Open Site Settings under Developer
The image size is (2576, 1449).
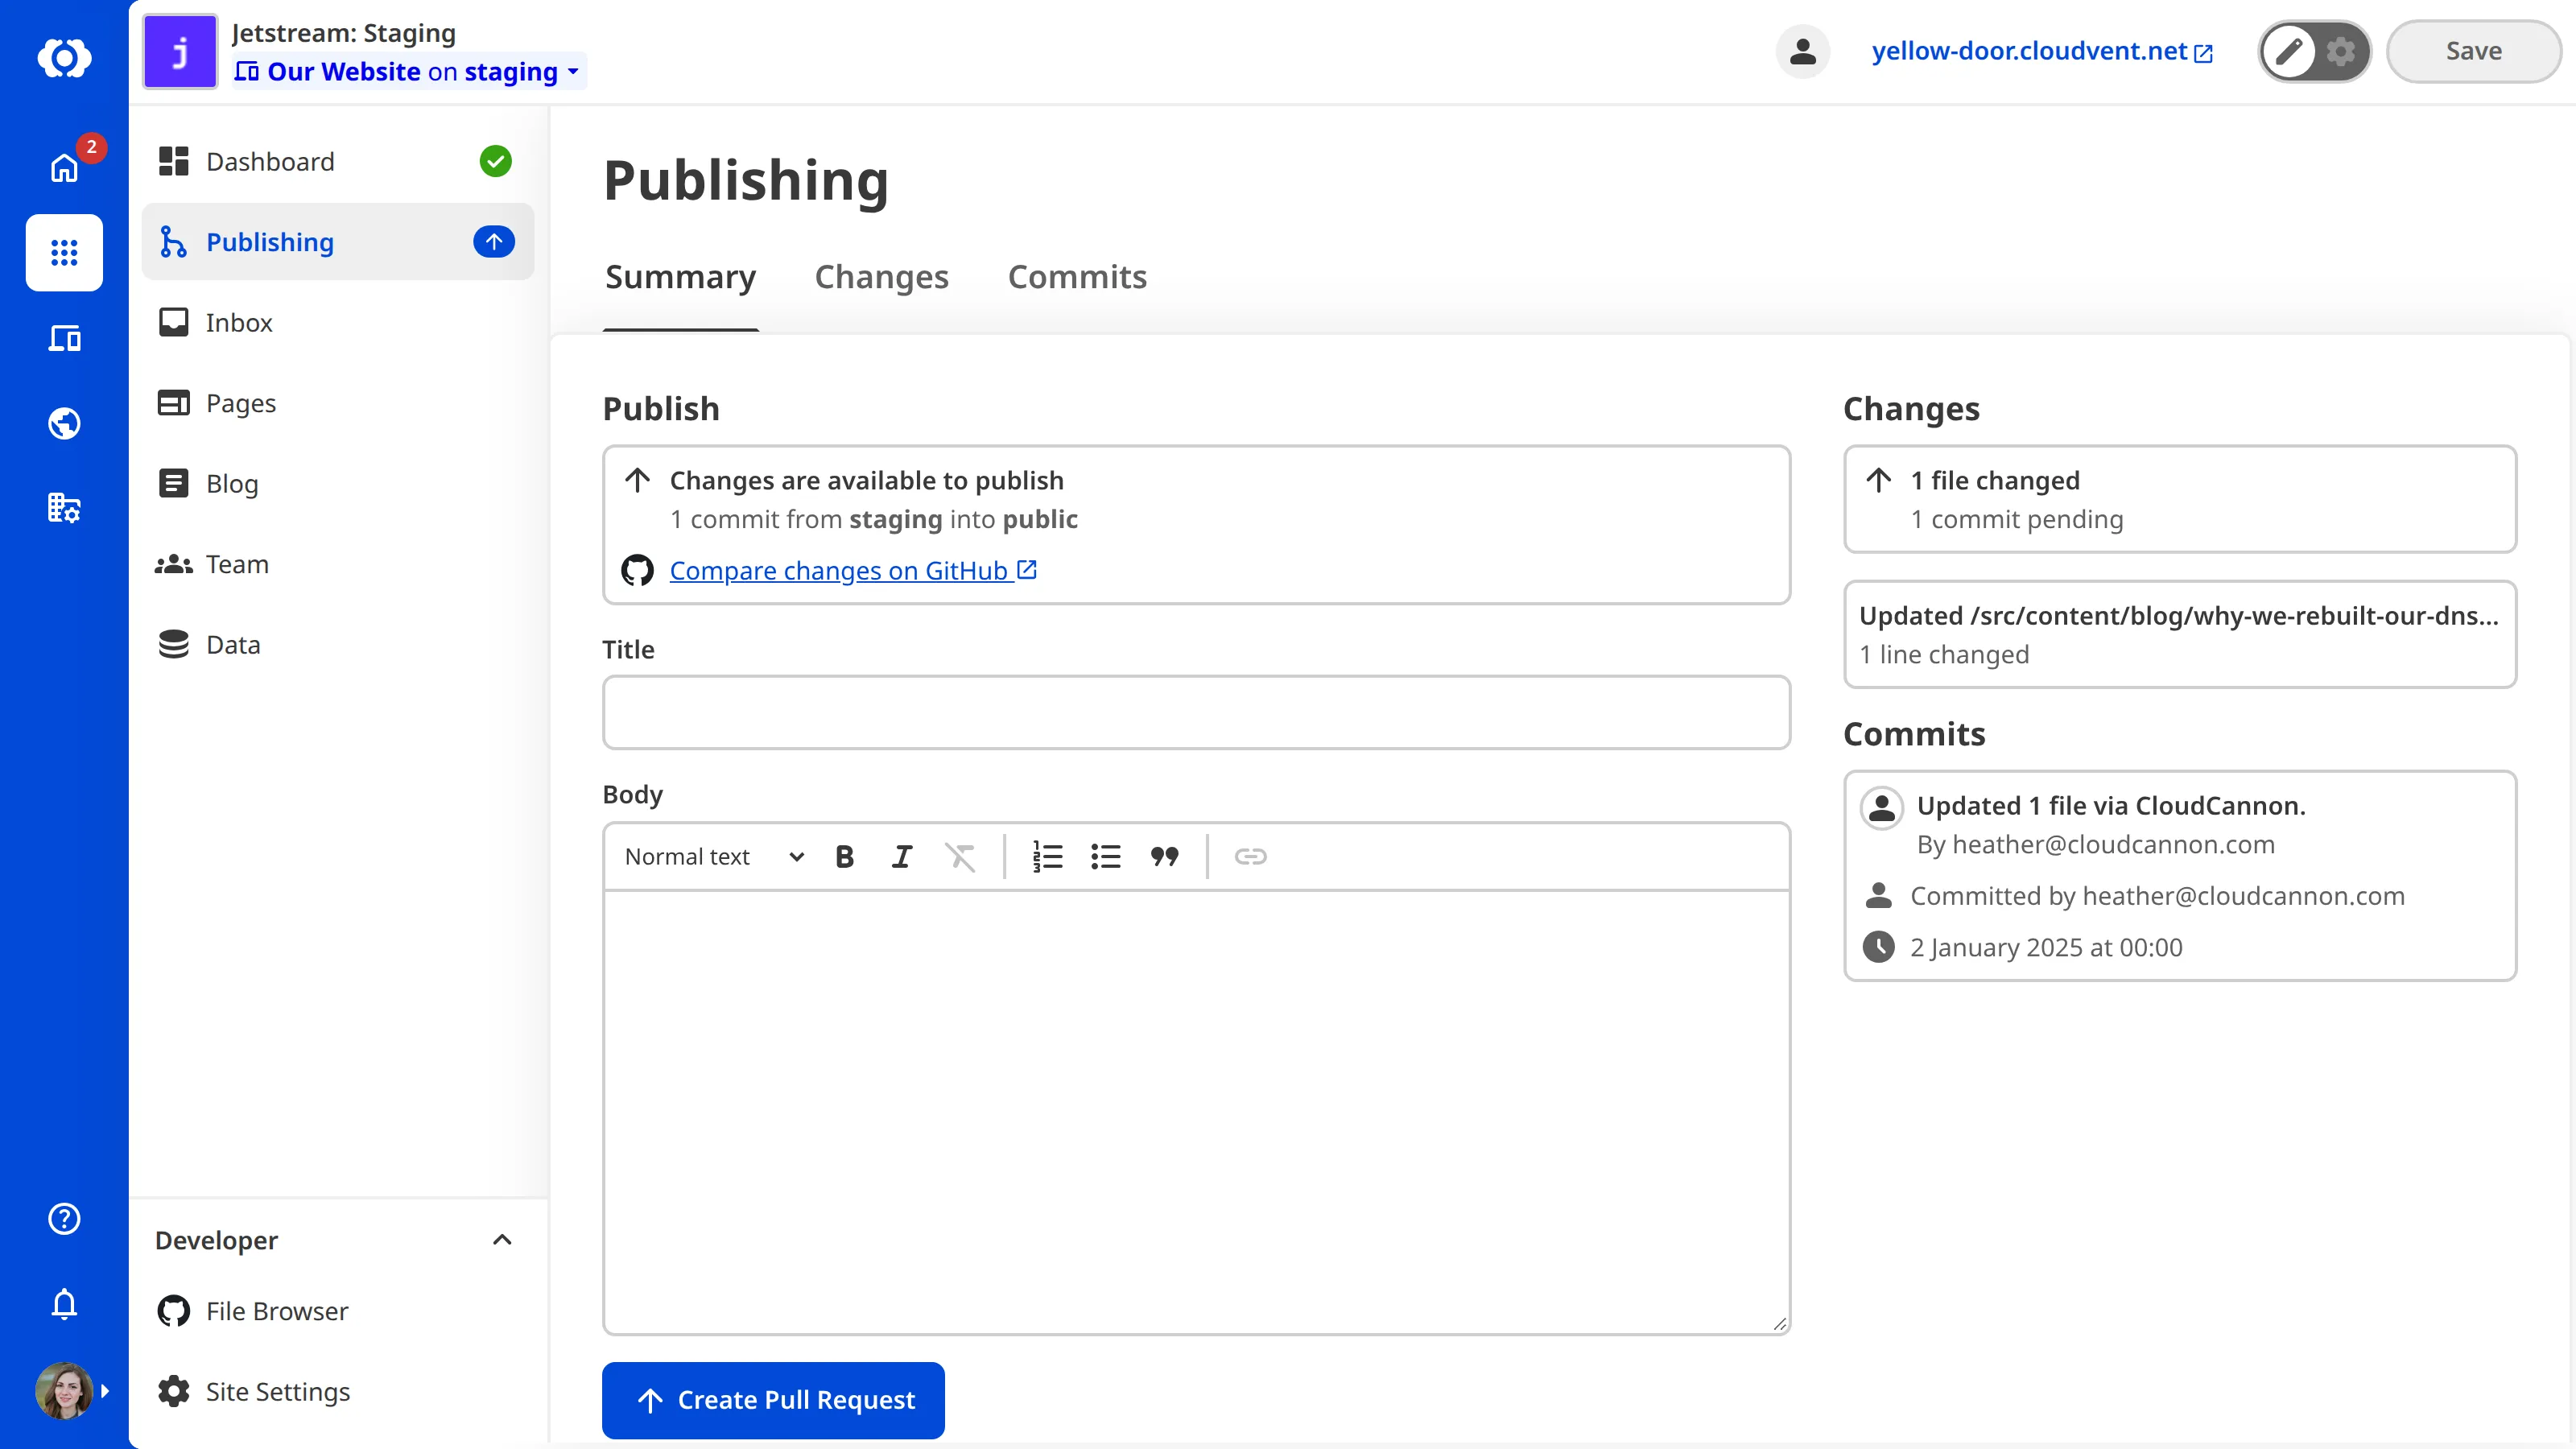coord(337,1391)
